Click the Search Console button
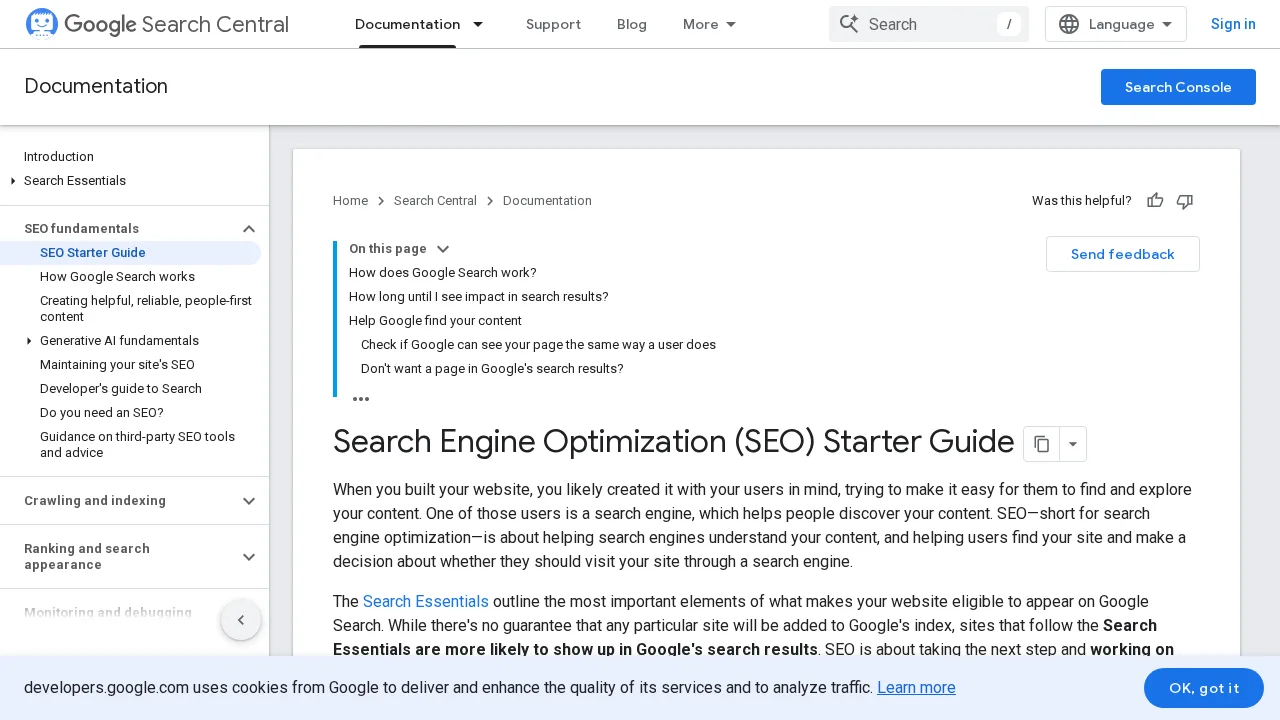The height and width of the screenshot is (720, 1280). (x=1178, y=87)
